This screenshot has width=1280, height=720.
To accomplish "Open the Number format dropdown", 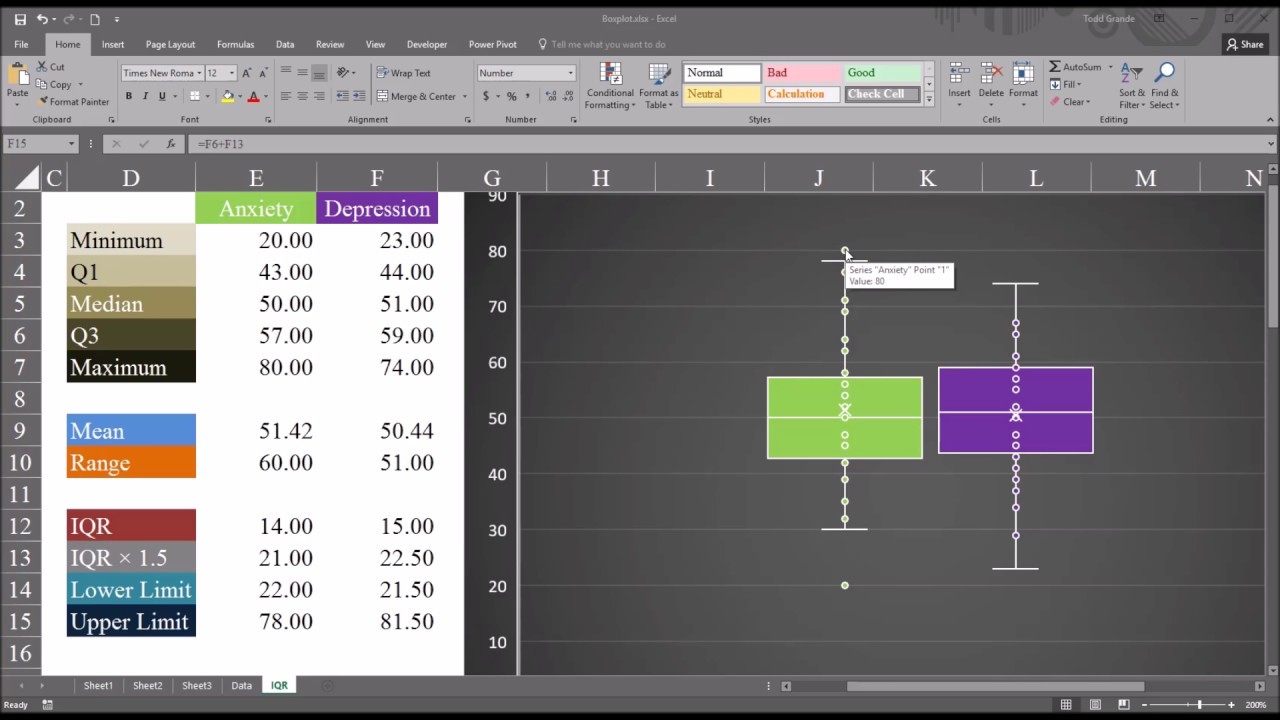I will 571,73.
